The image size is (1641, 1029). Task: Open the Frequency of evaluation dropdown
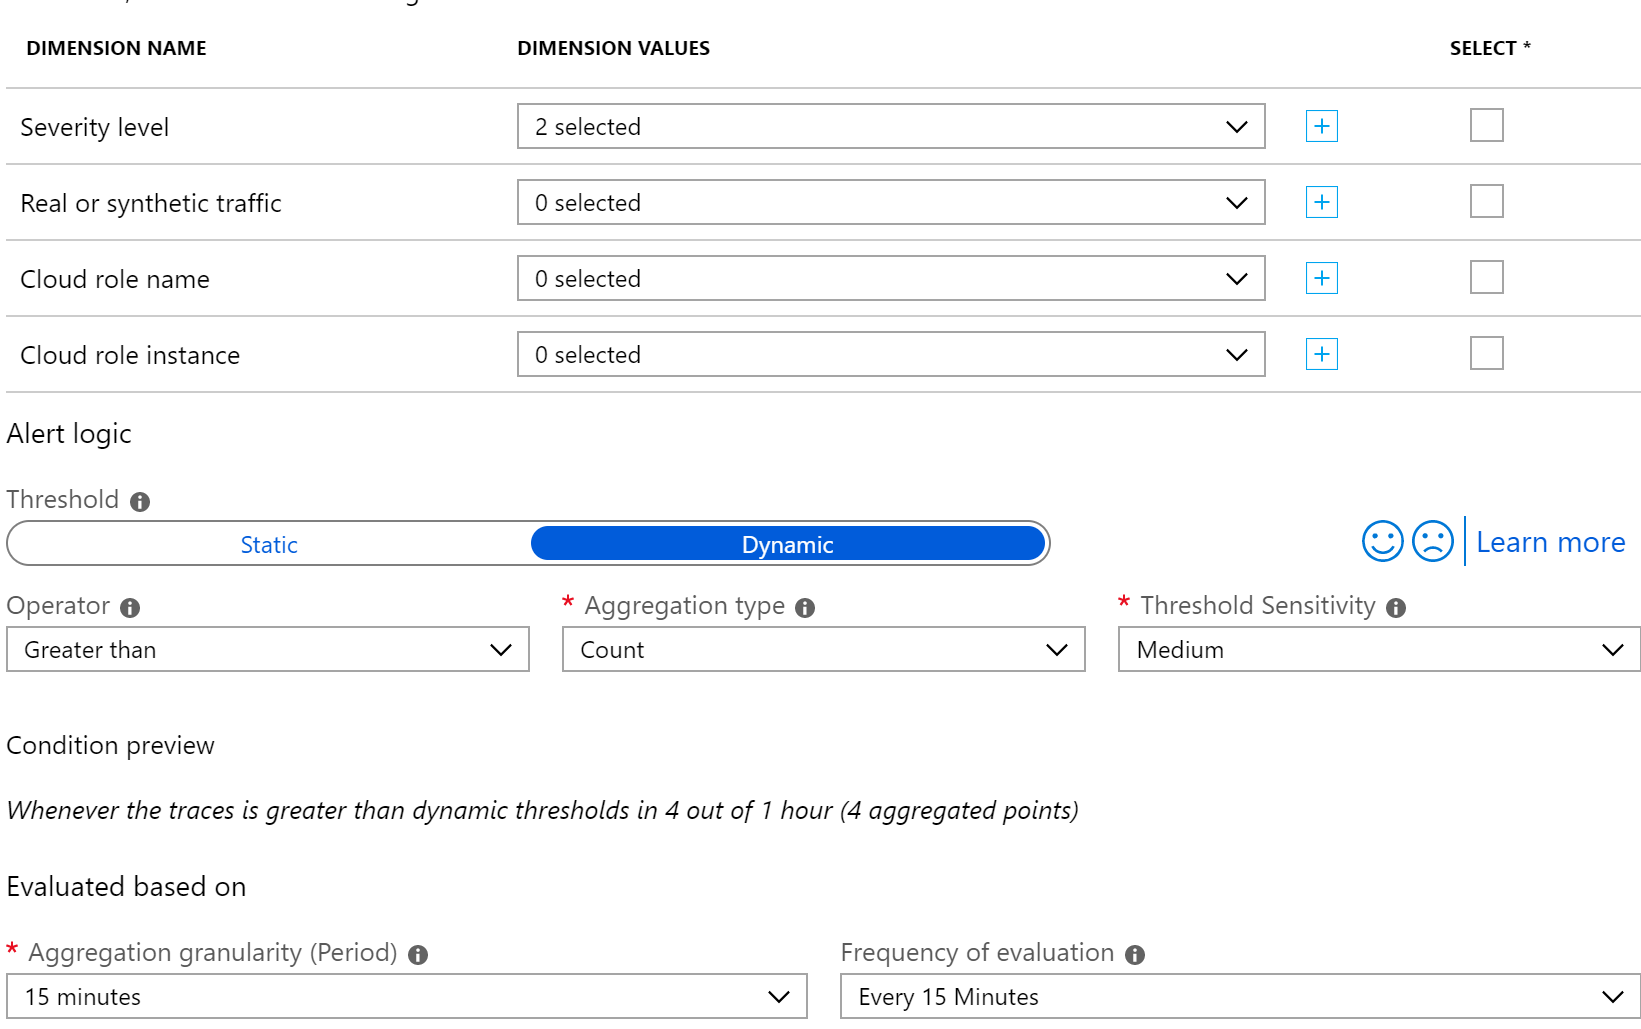click(x=1240, y=997)
